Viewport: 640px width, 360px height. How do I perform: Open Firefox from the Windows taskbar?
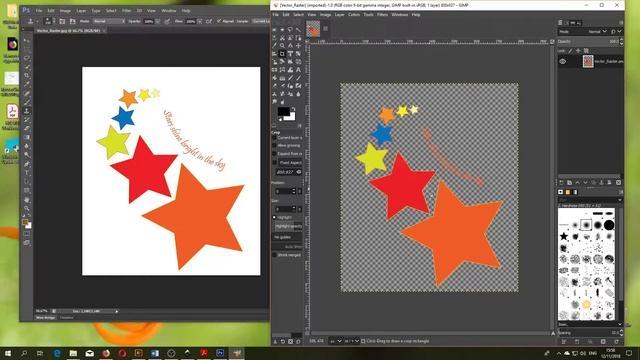point(106,353)
